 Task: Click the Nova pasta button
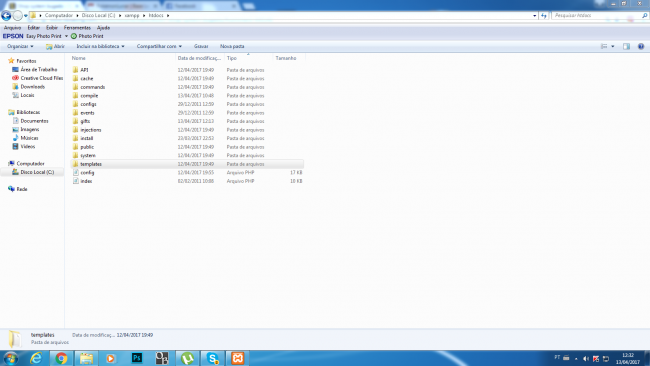click(x=232, y=46)
